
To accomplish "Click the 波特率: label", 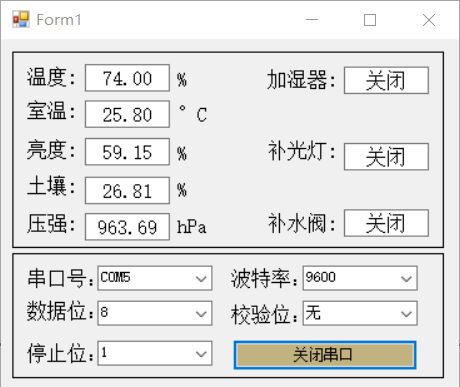I will [264, 278].
